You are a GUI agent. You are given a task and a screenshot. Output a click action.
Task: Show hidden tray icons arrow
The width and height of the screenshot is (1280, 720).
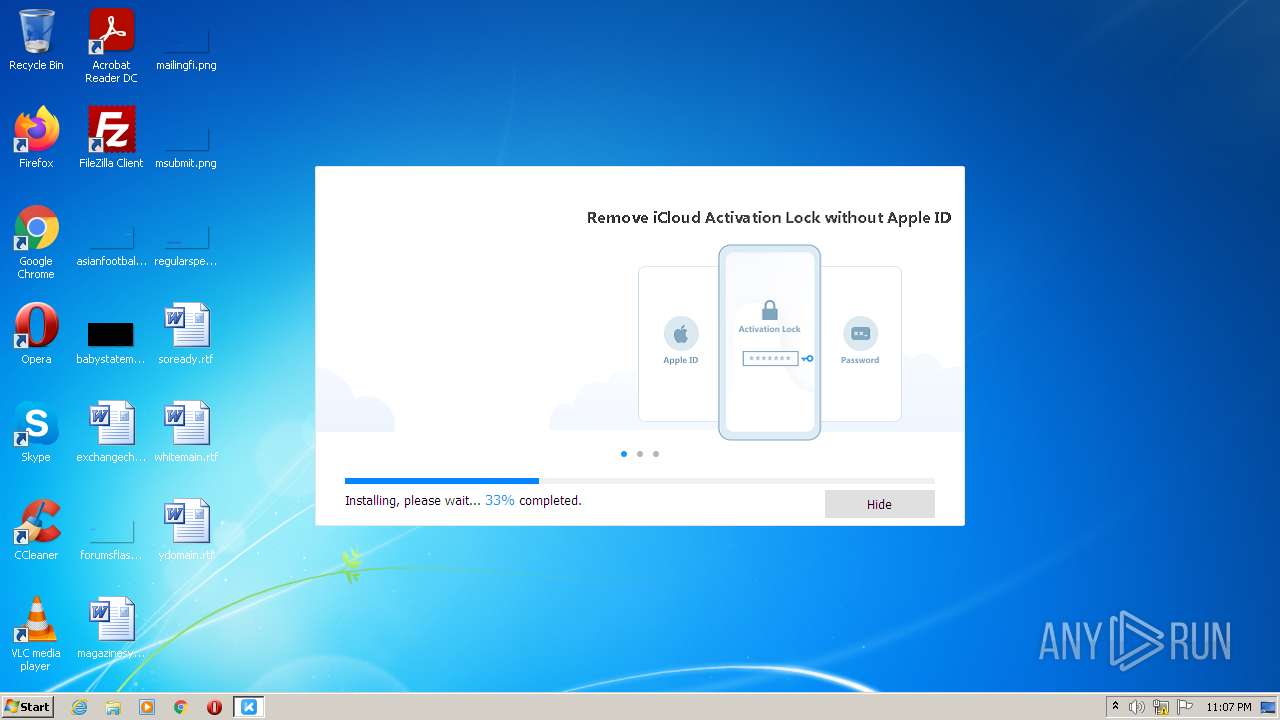[1115, 707]
